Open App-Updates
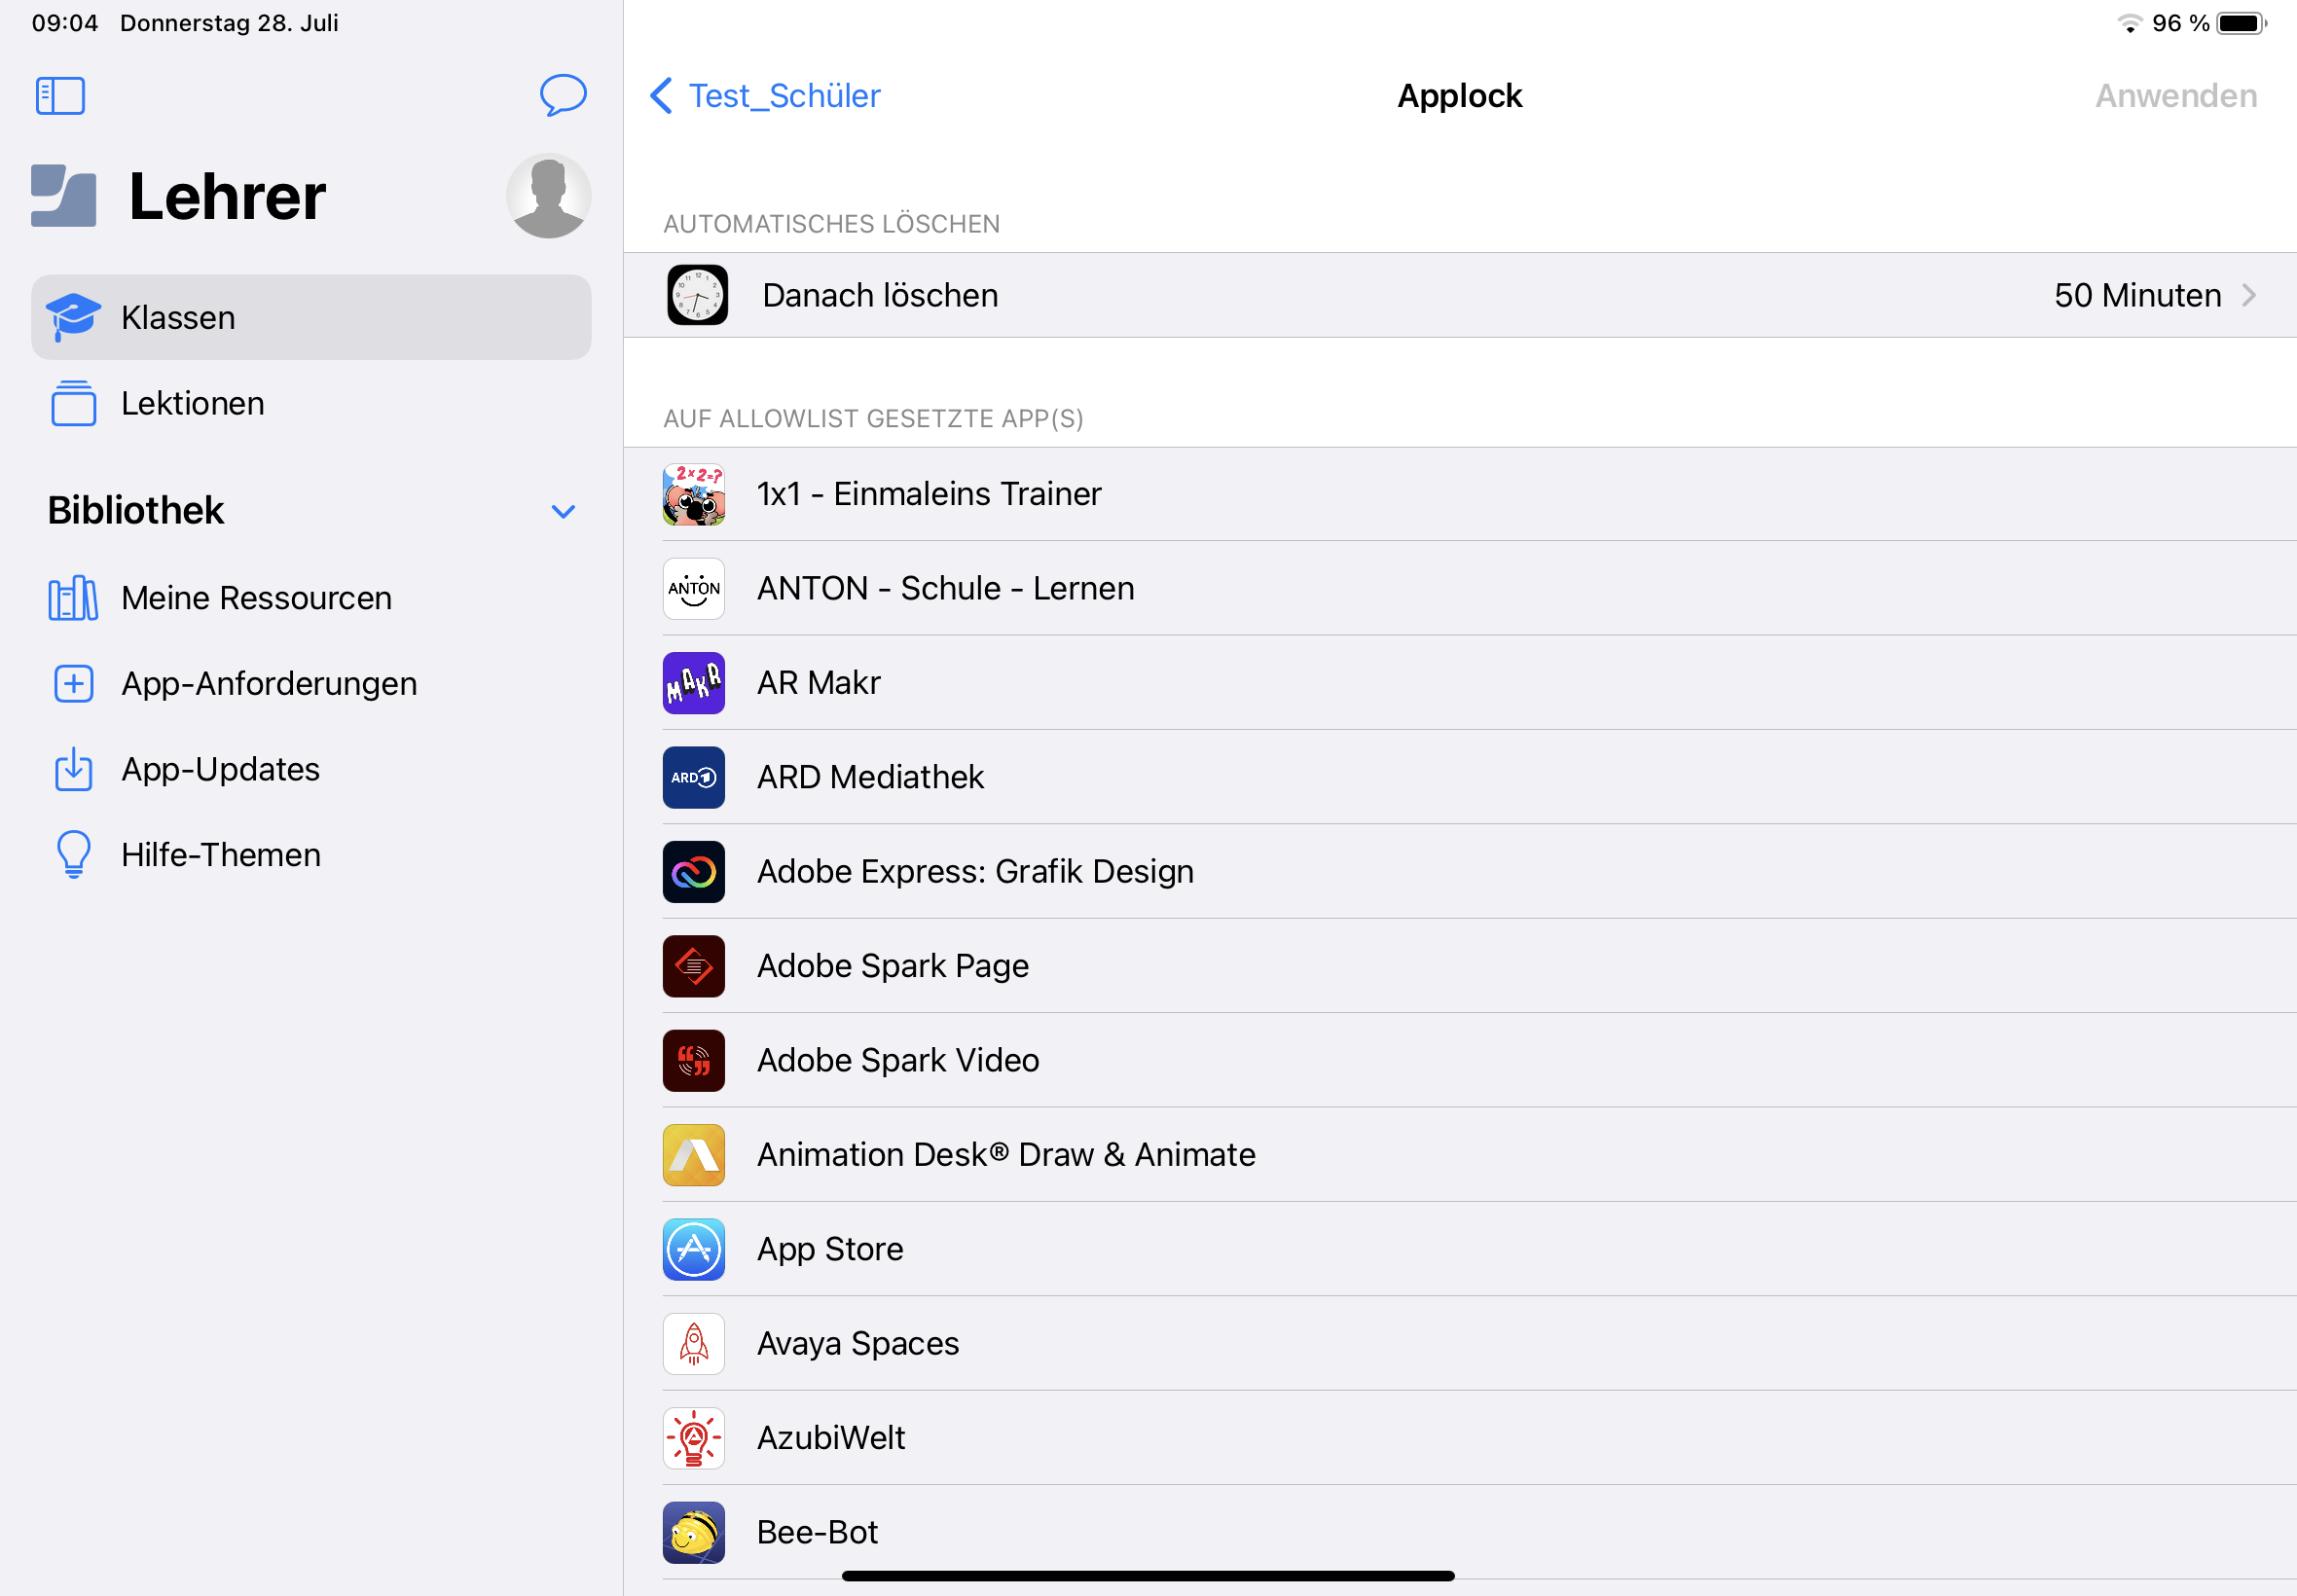 311,769
